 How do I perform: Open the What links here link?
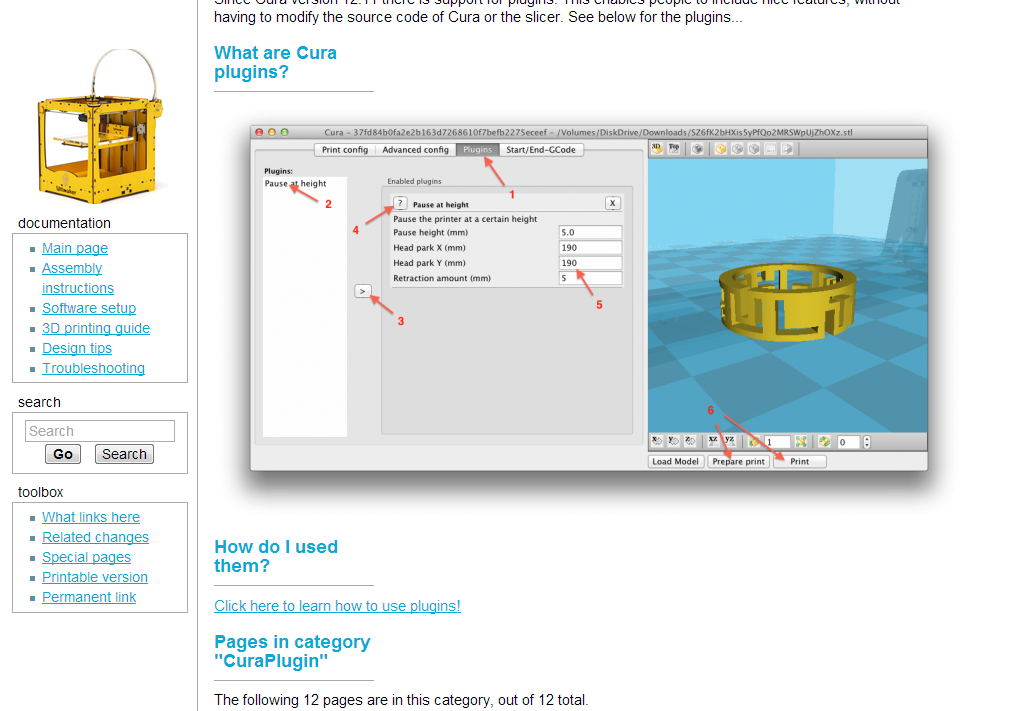[91, 517]
